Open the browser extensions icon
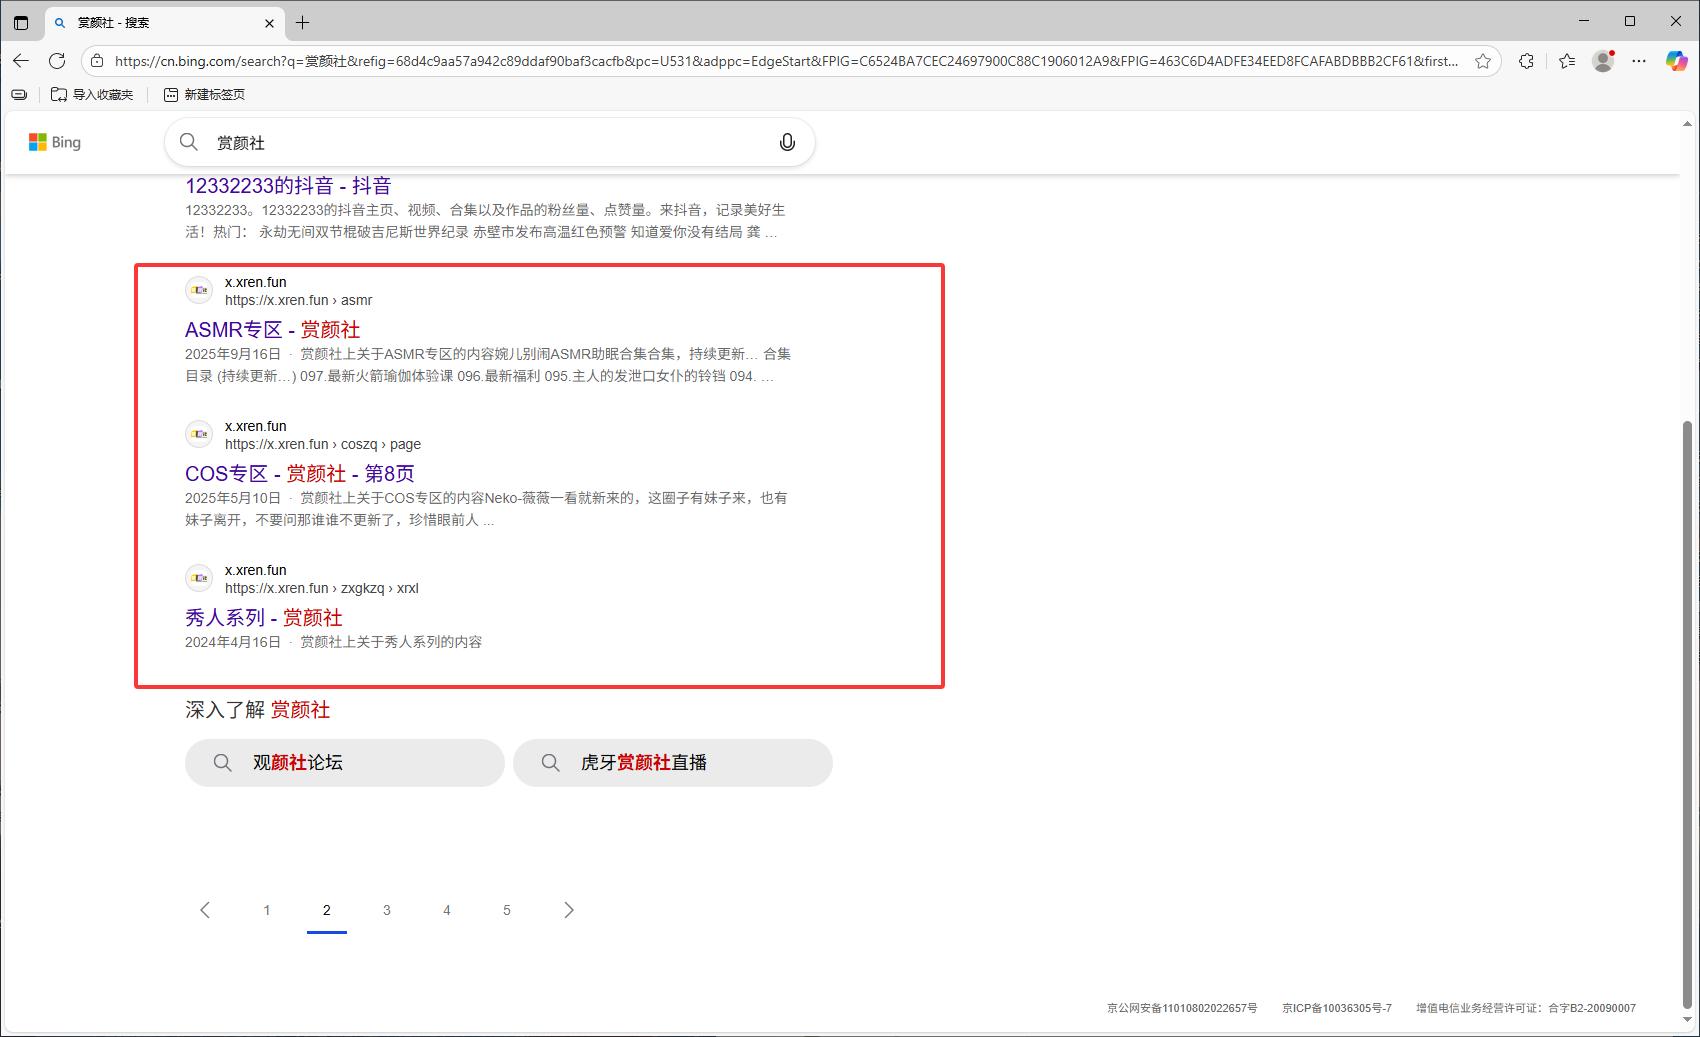Viewport: 1700px width, 1037px height. 1526,61
